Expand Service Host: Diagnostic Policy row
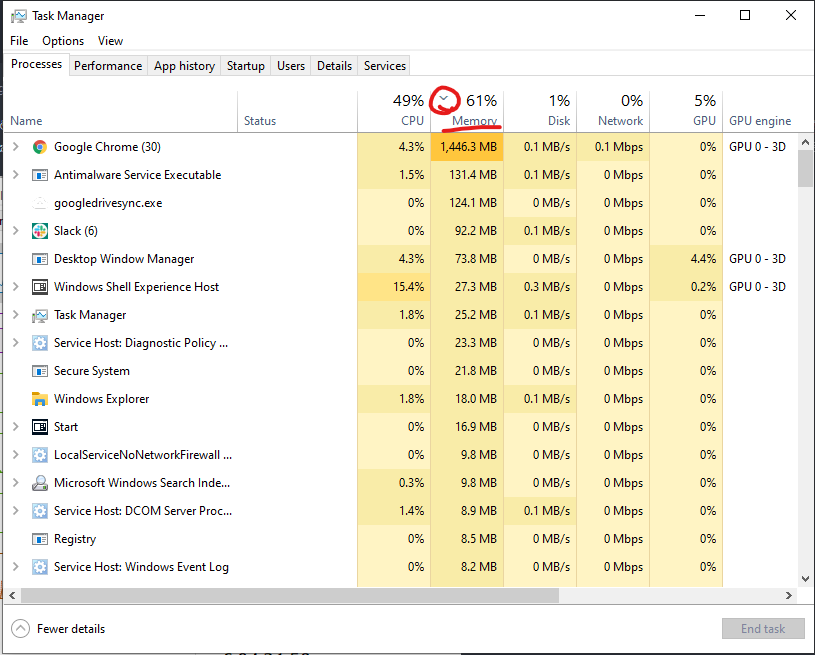Viewport: 815px width, 655px height. point(16,343)
